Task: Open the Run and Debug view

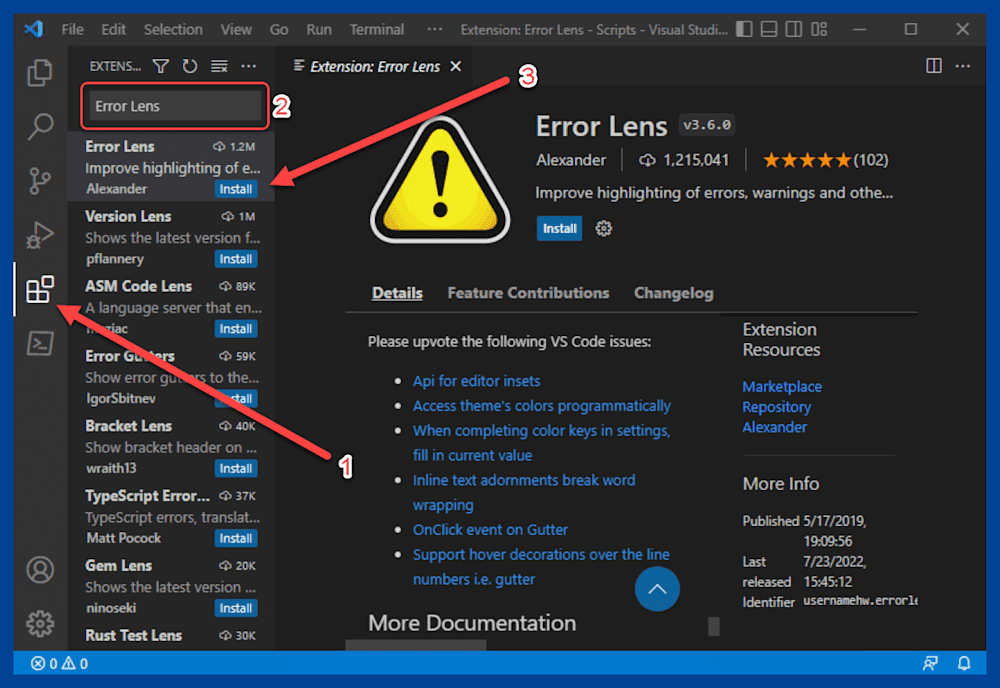Action: point(40,235)
